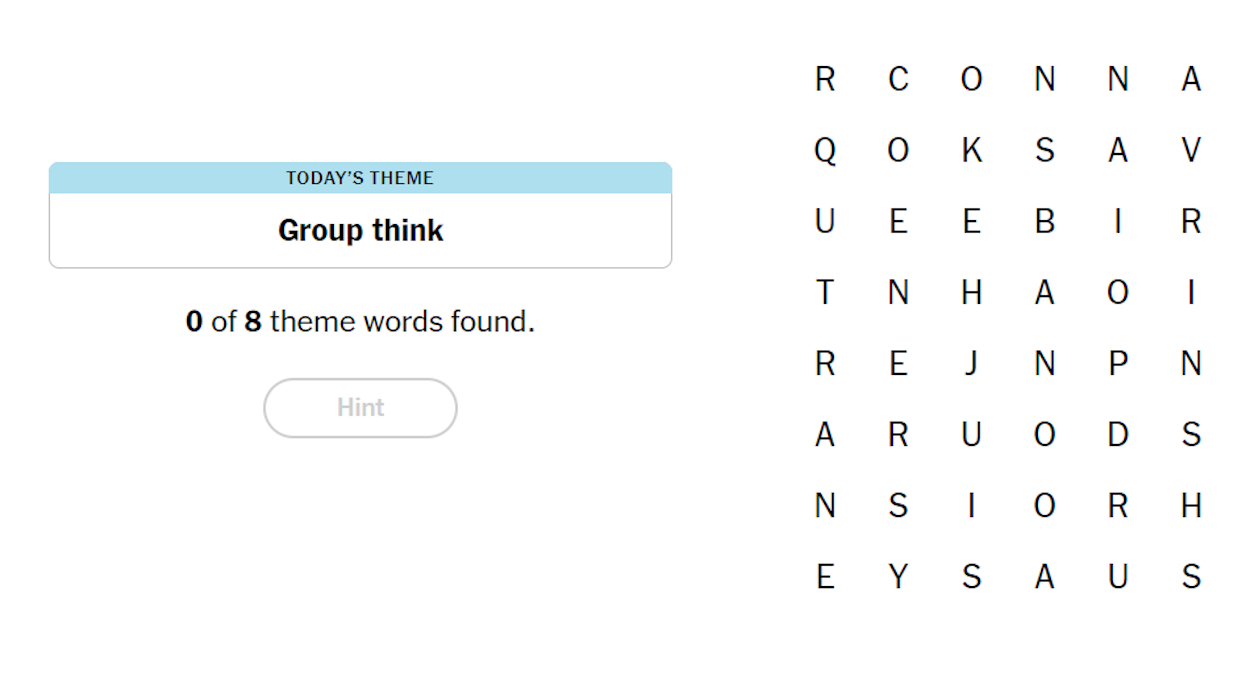Select the letter C in the top row
The width and height of the screenshot is (1250, 678).
pos(898,79)
